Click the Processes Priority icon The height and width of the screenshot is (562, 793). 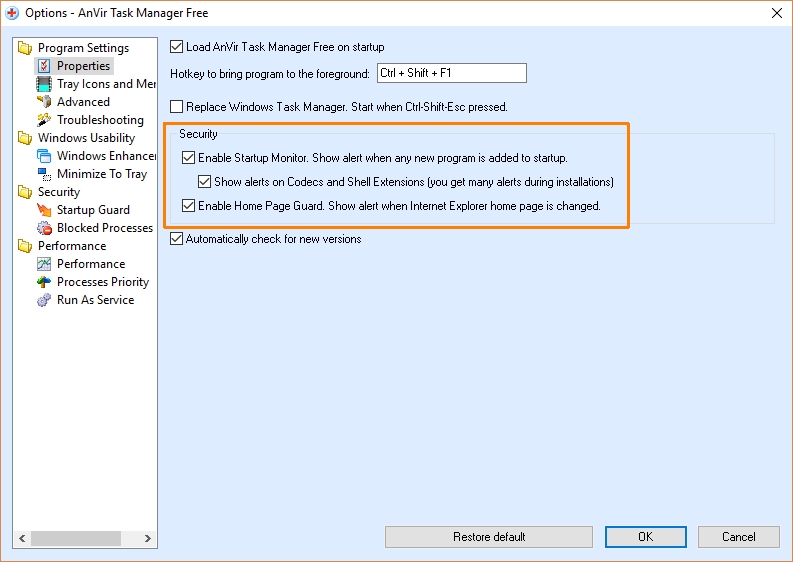click(x=44, y=282)
